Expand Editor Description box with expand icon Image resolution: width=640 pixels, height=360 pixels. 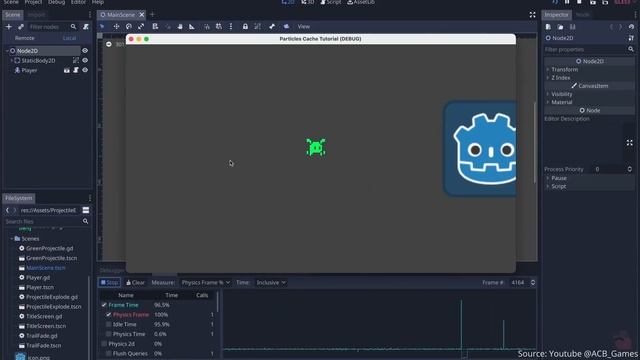(629, 142)
